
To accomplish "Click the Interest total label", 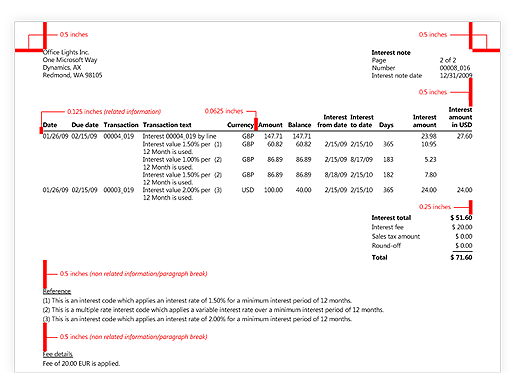I will pos(391,218).
